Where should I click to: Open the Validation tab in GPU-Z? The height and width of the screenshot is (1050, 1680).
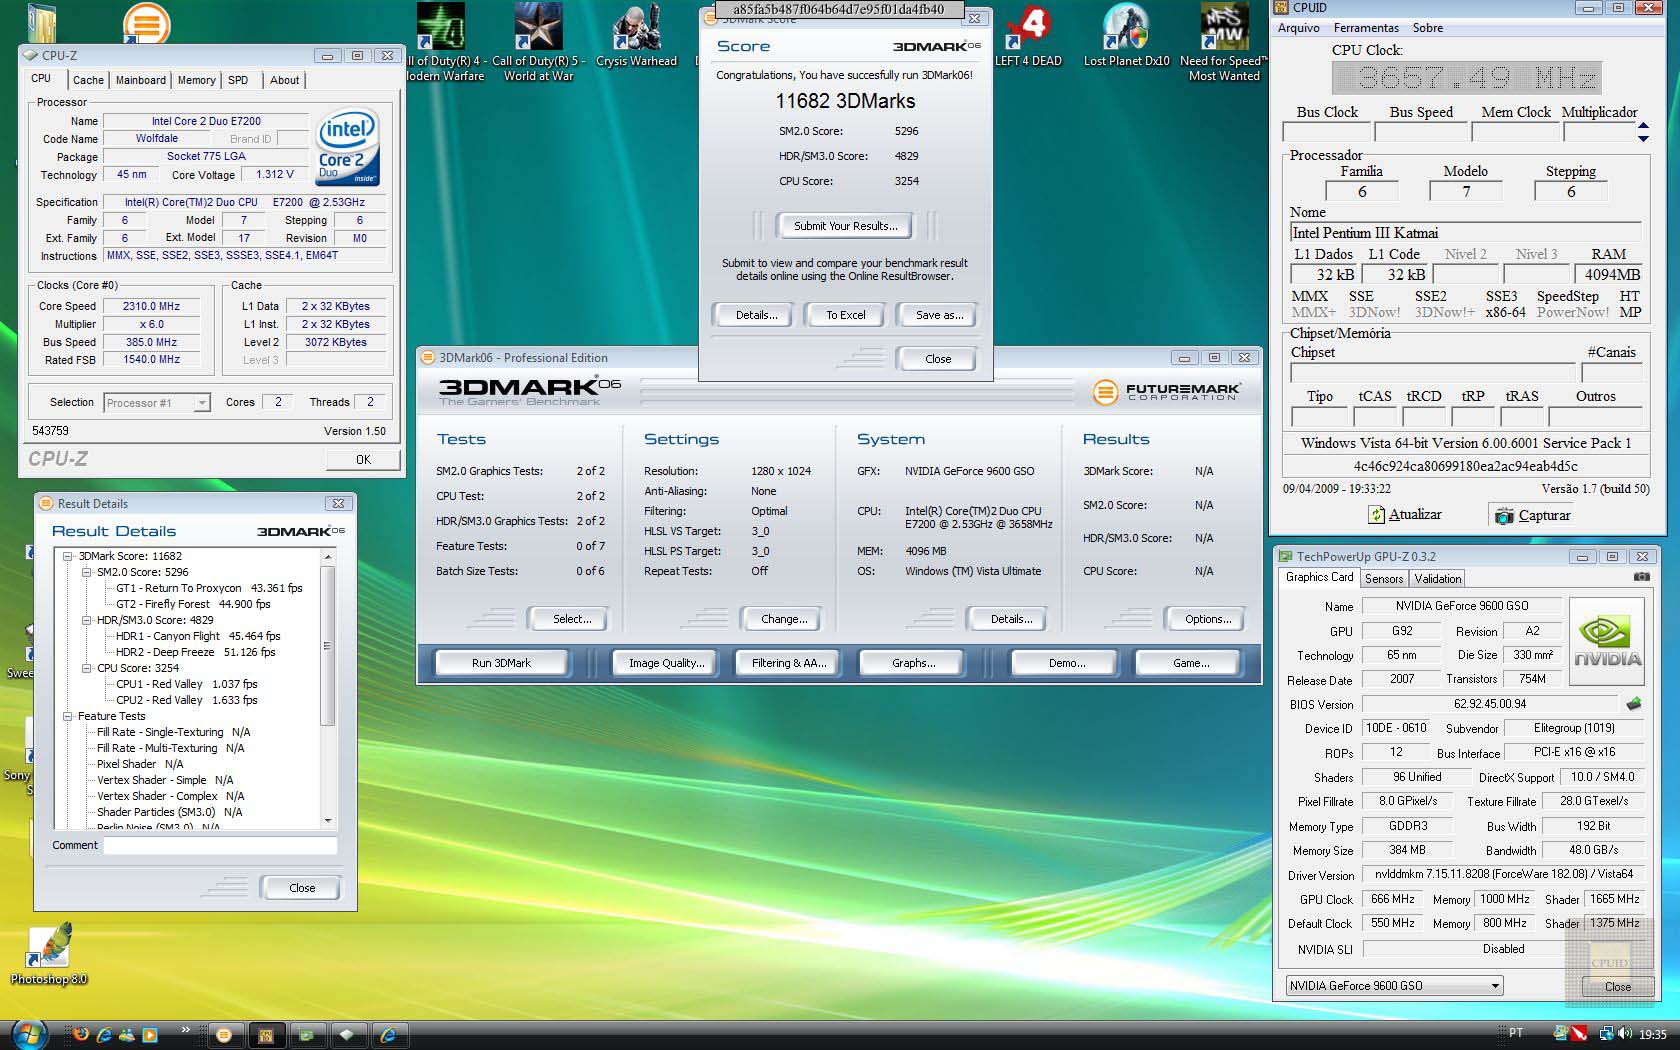click(x=1438, y=579)
